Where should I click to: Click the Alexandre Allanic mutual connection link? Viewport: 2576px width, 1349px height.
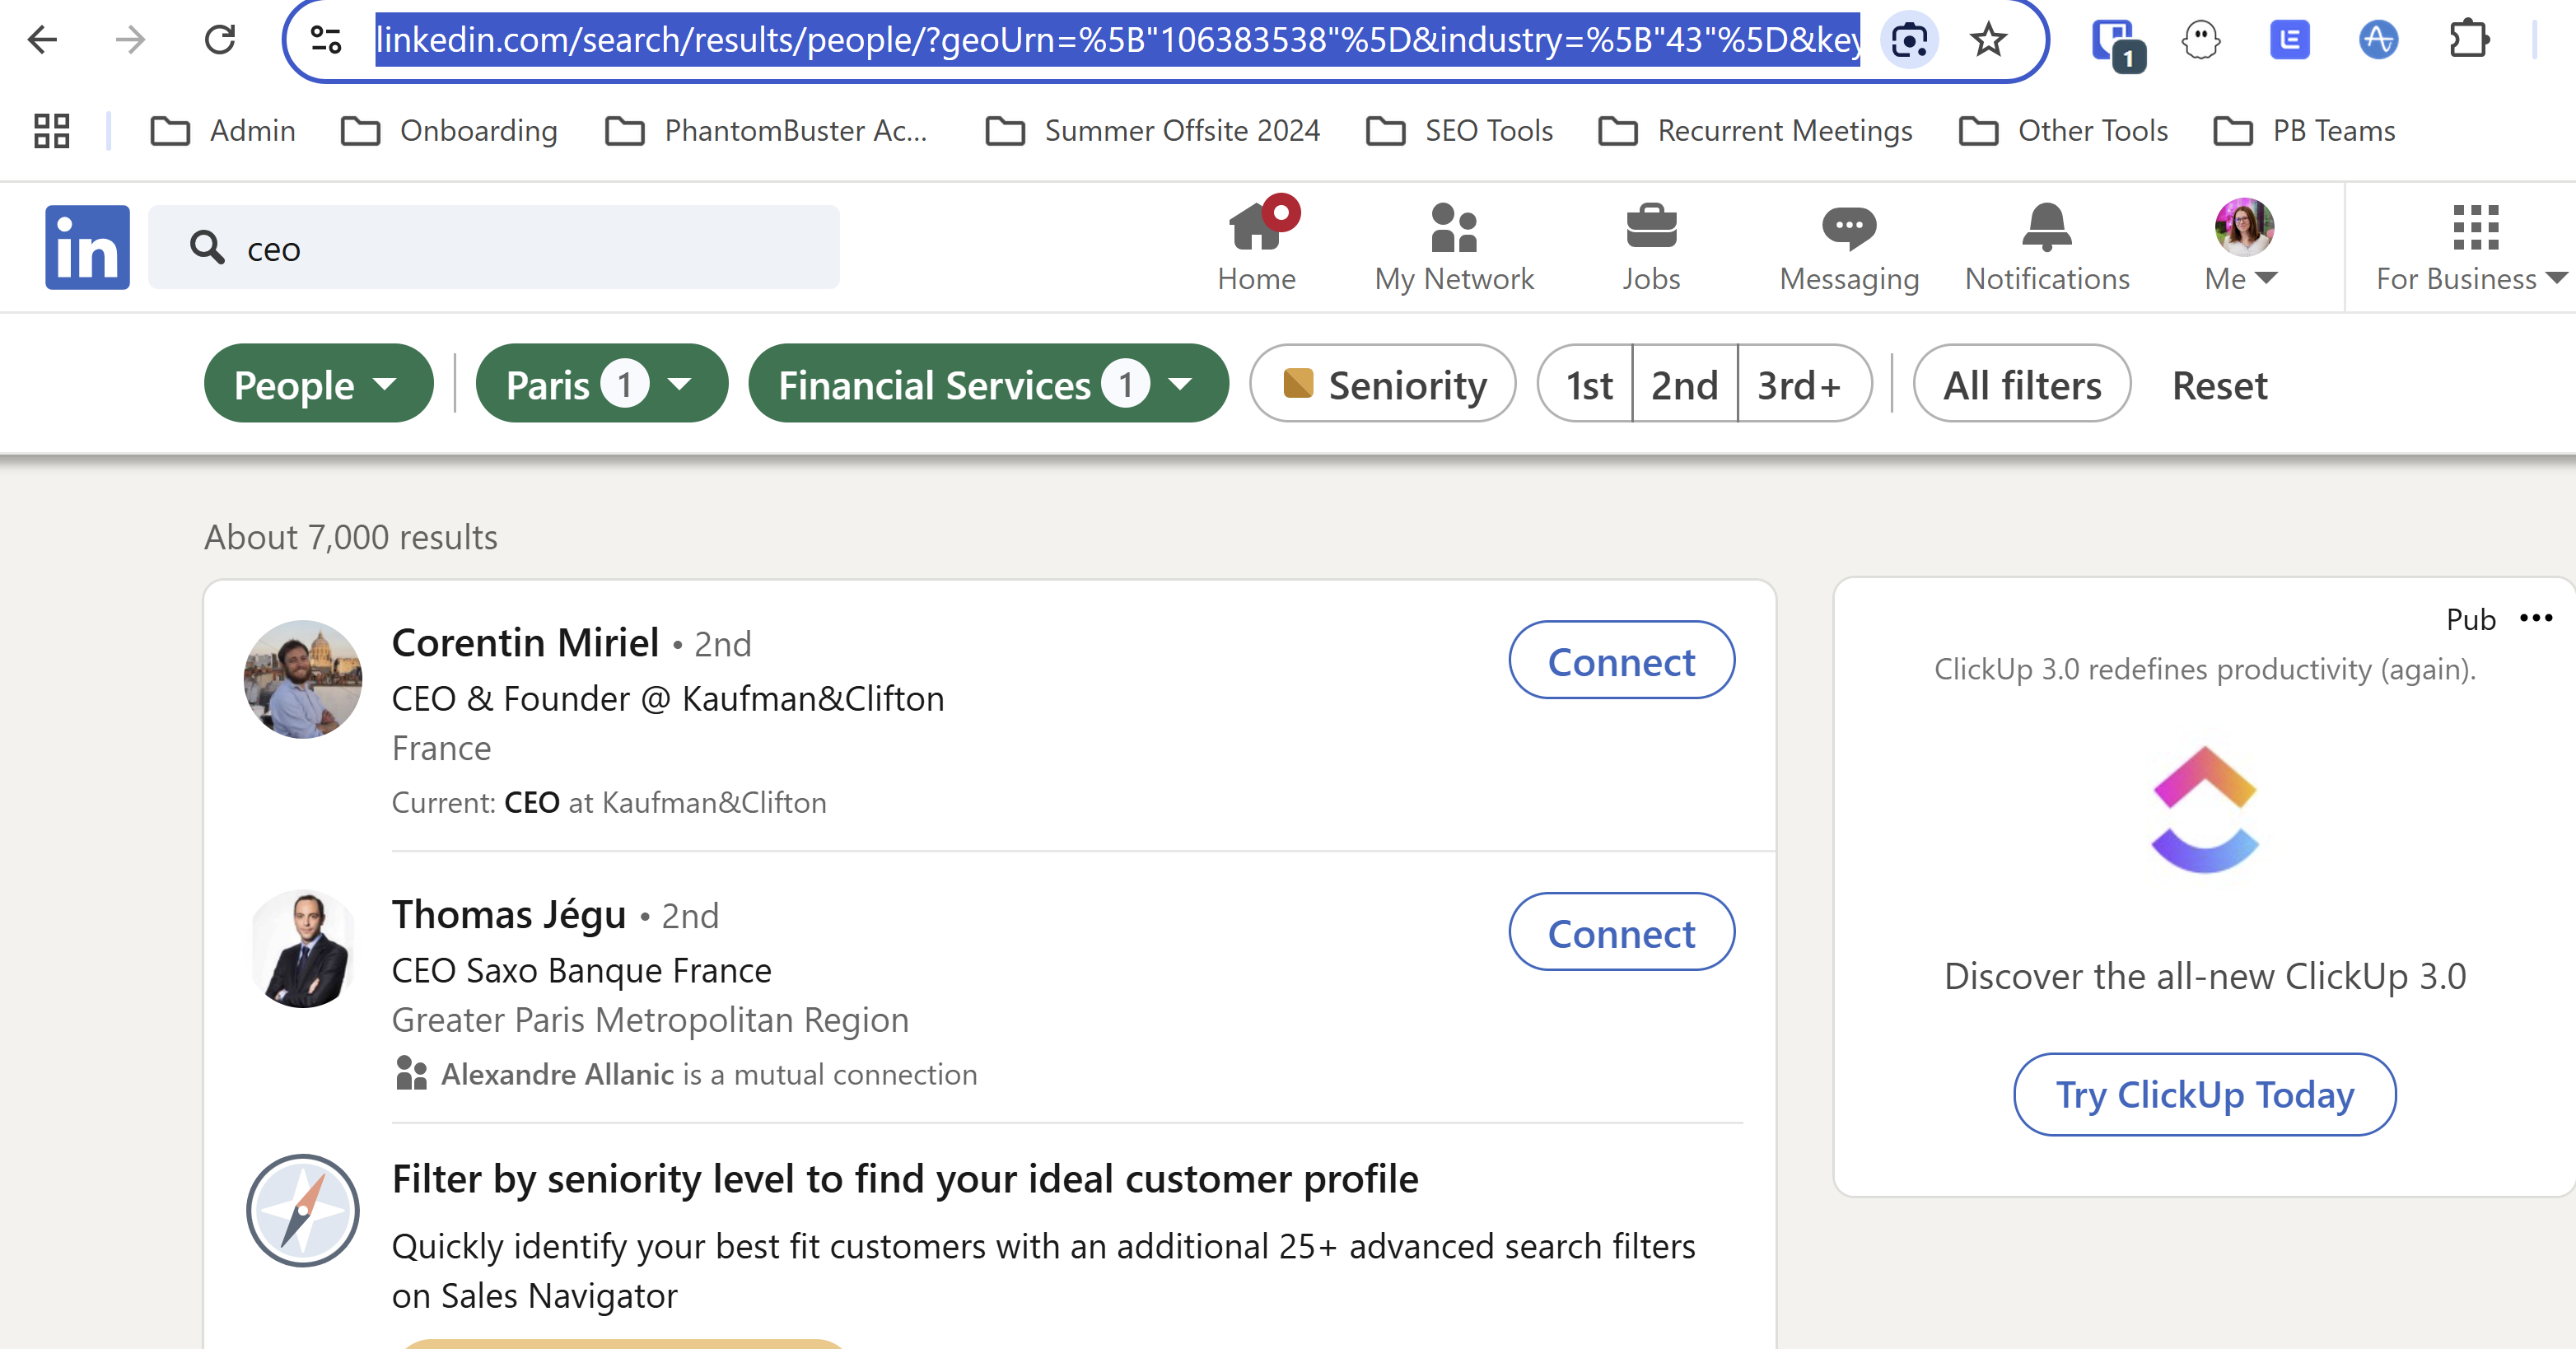(557, 1075)
